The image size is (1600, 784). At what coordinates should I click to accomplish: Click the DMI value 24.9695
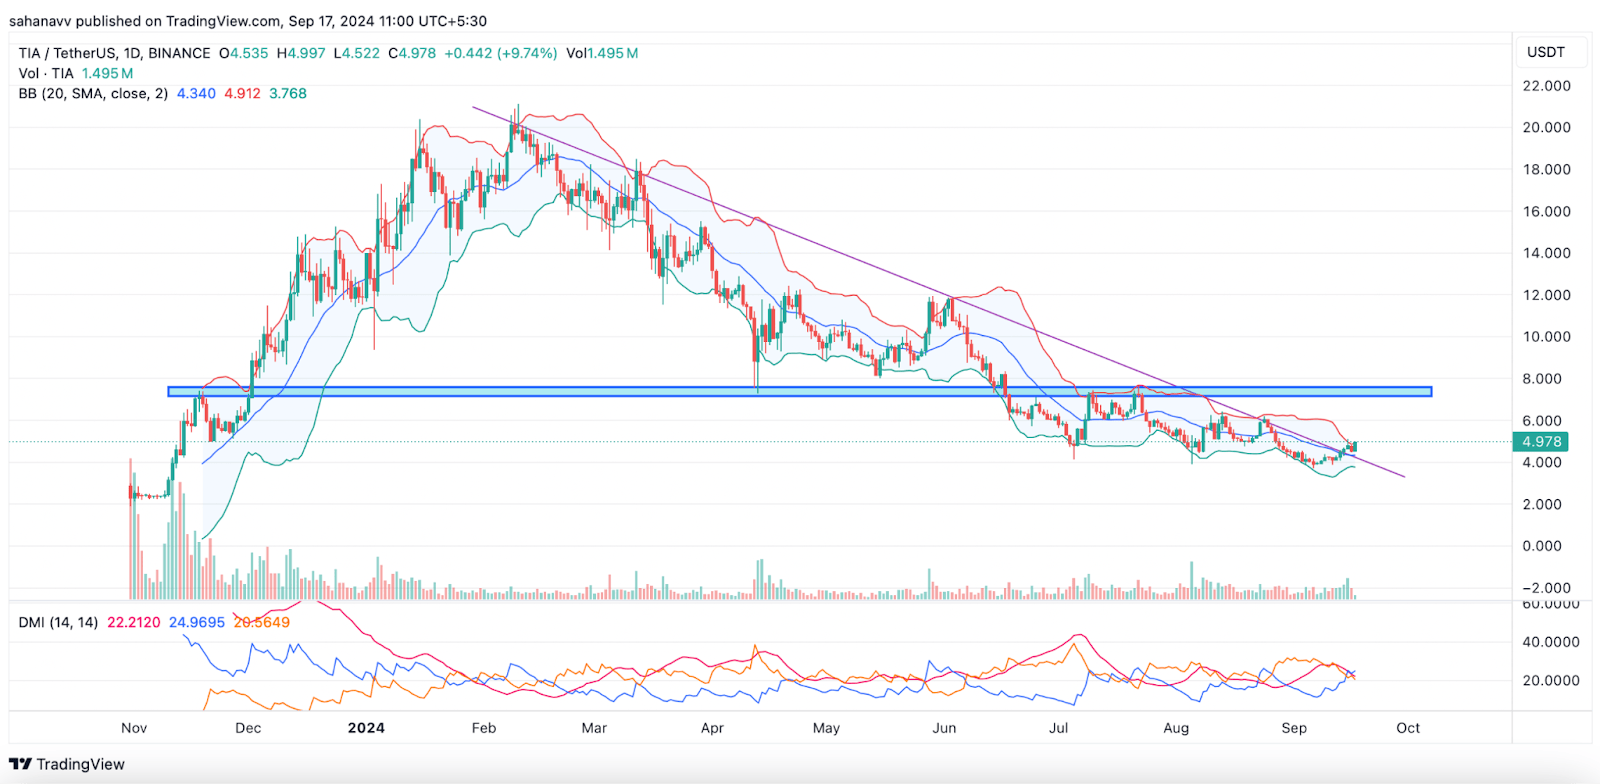197,622
